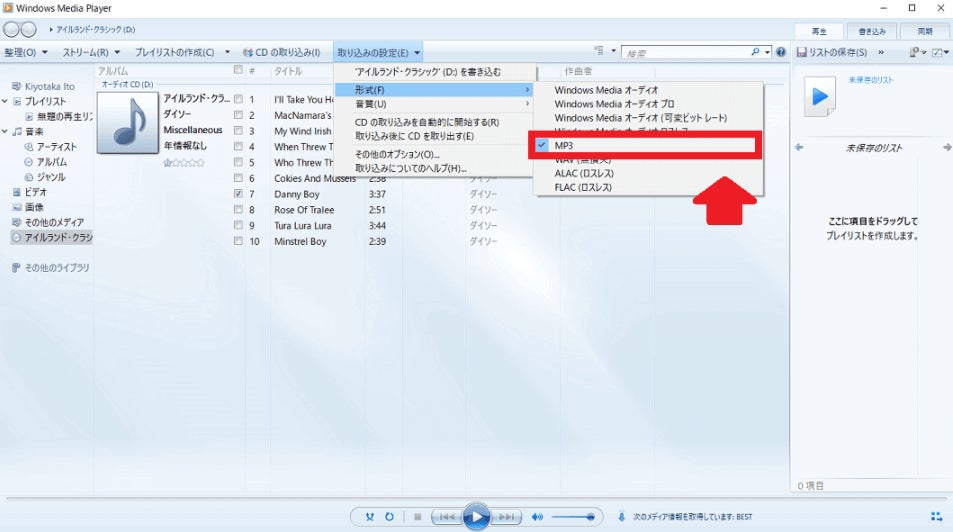Image resolution: width=953 pixels, height=532 pixels.
Task: Click リストの保存(S) button
Action: [x=832, y=52]
